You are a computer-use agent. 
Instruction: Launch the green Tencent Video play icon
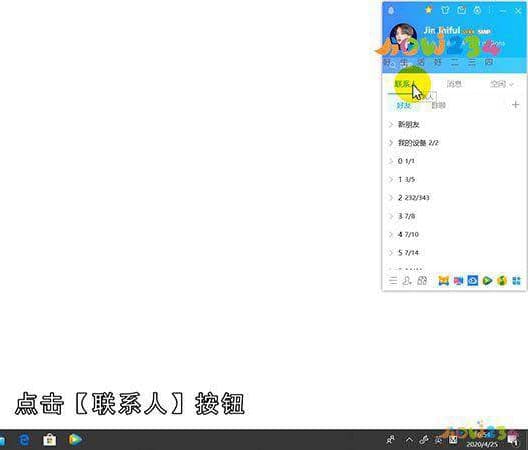pos(487,281)
